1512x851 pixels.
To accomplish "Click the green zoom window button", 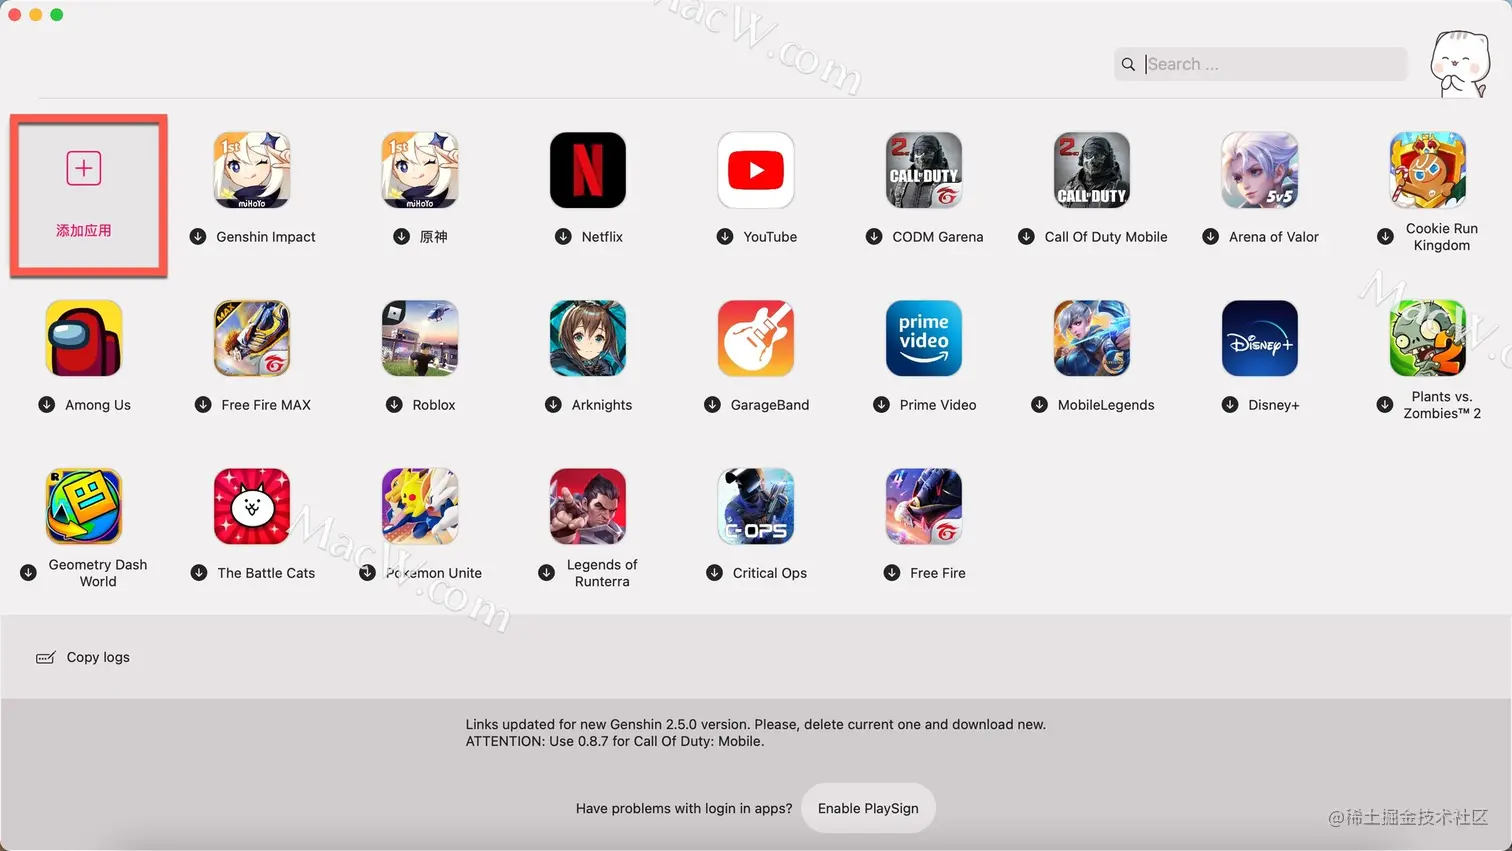I will coord(56,14).
